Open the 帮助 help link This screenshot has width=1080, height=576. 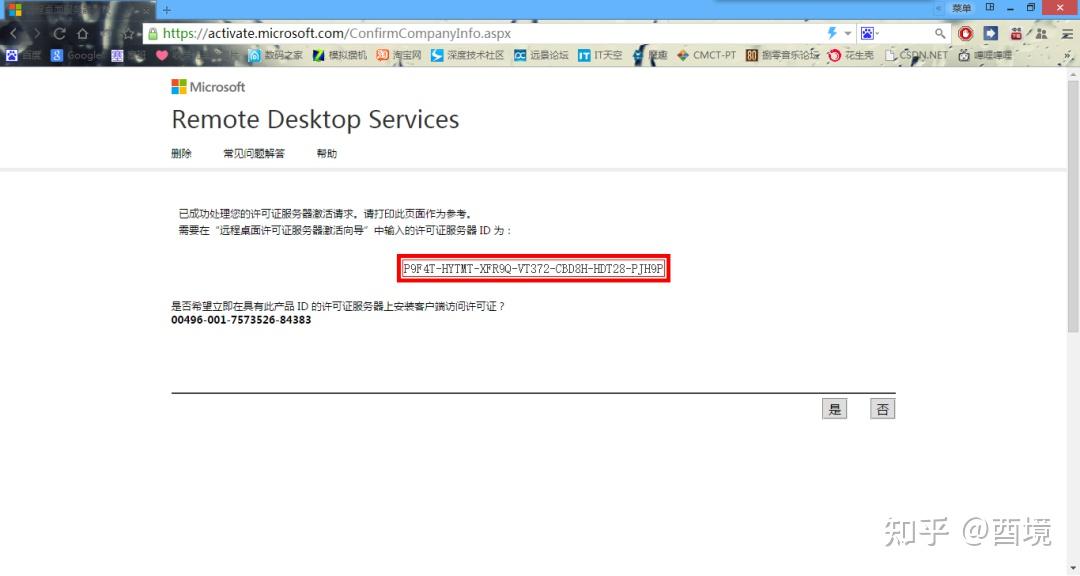point(326,153)
